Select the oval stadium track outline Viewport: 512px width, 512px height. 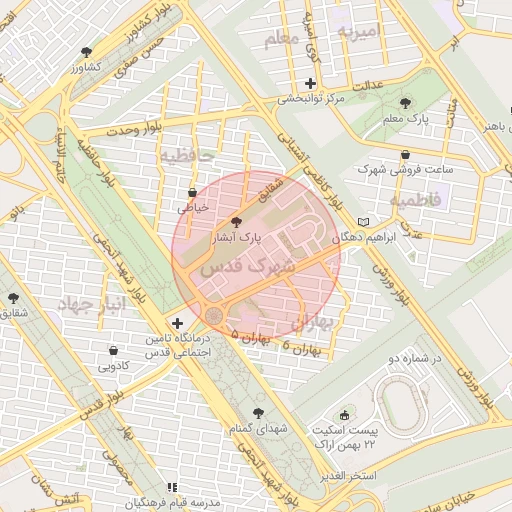click(400, 406)
